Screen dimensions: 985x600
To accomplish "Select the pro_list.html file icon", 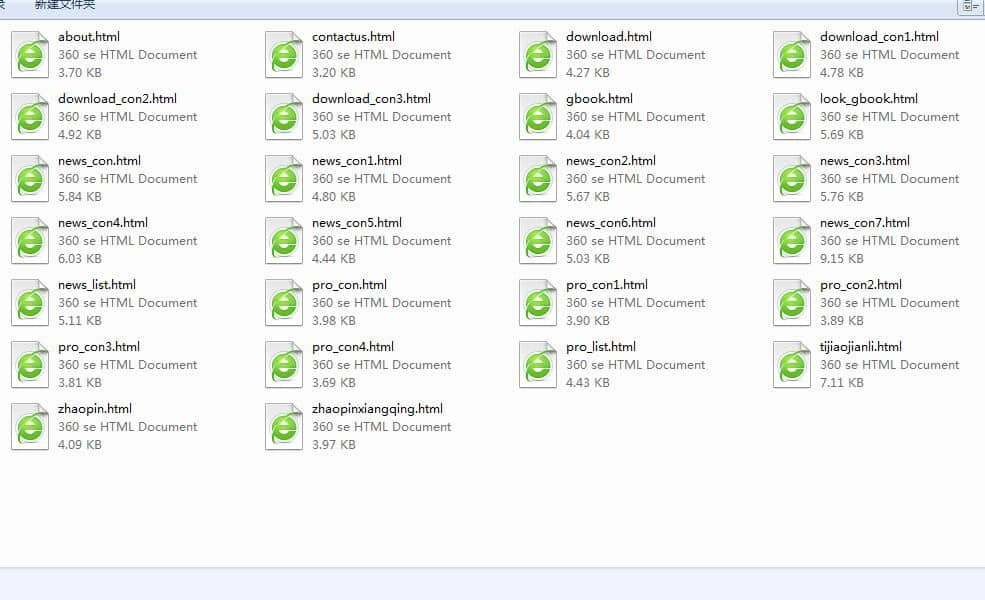I will [x=538, y=365].
